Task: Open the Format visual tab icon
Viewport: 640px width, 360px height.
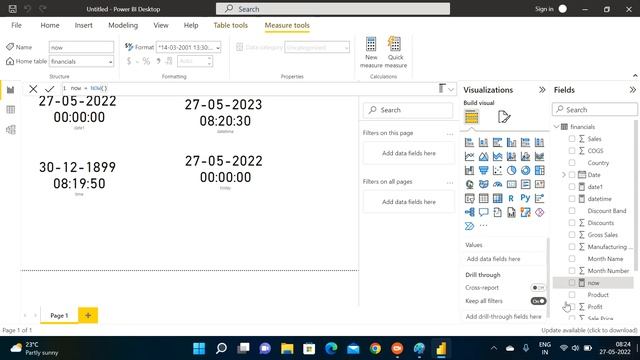Action: pos(504,117)
